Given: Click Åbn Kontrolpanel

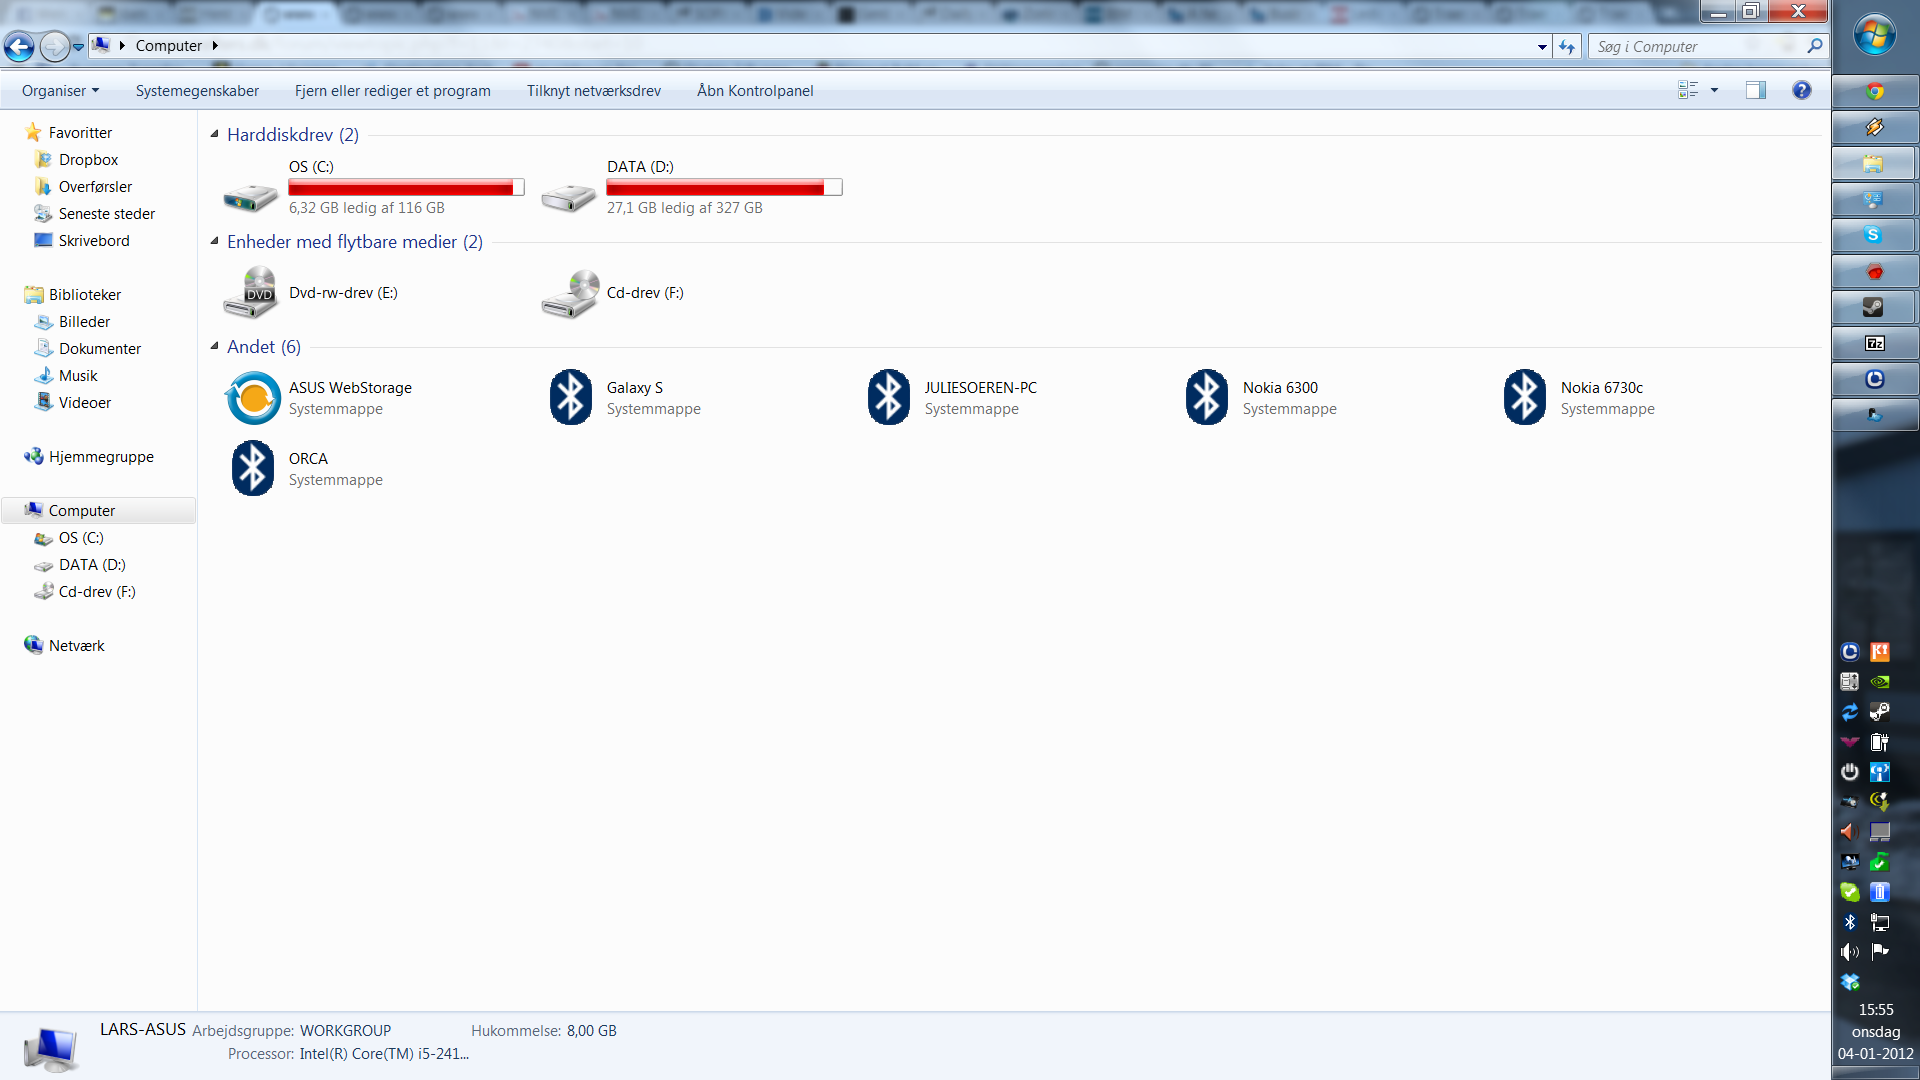Looking at the screenshot, I should [755, 90].
